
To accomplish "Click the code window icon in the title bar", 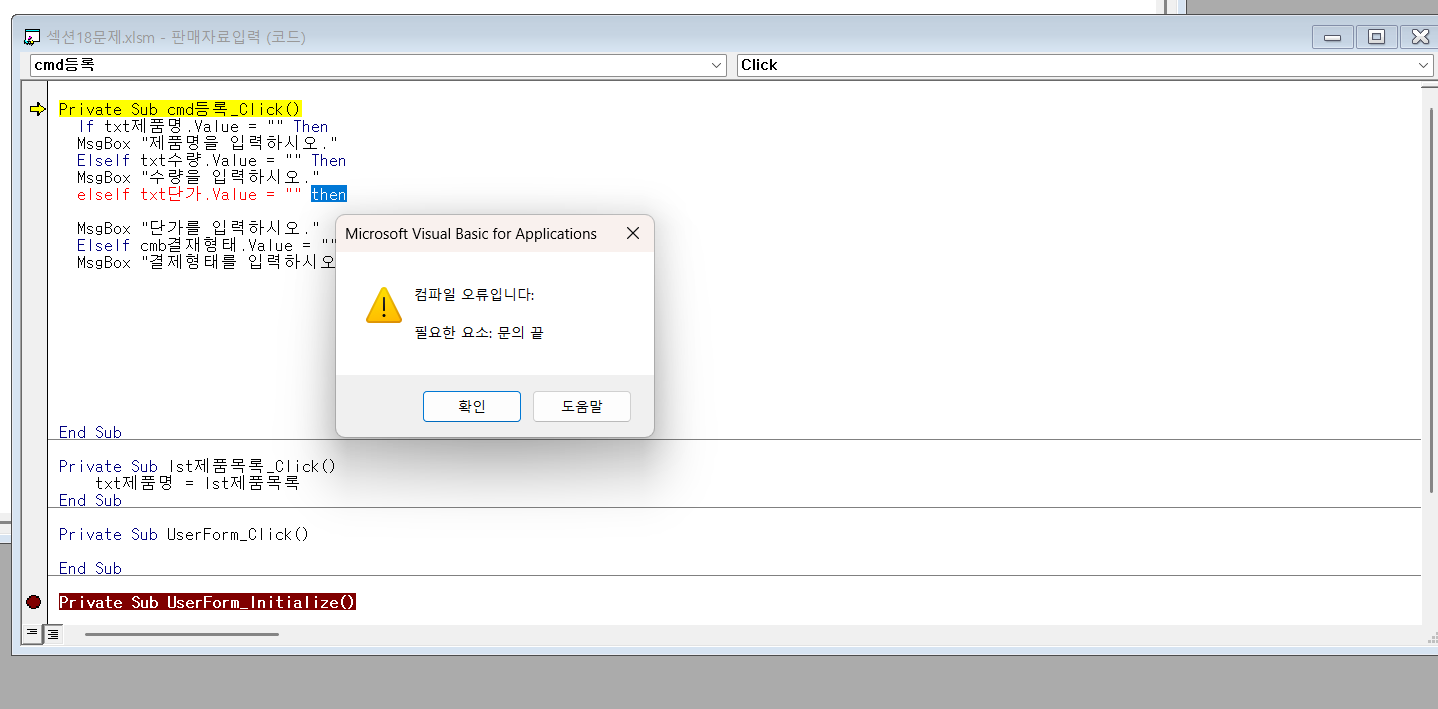I will point(32,37).
